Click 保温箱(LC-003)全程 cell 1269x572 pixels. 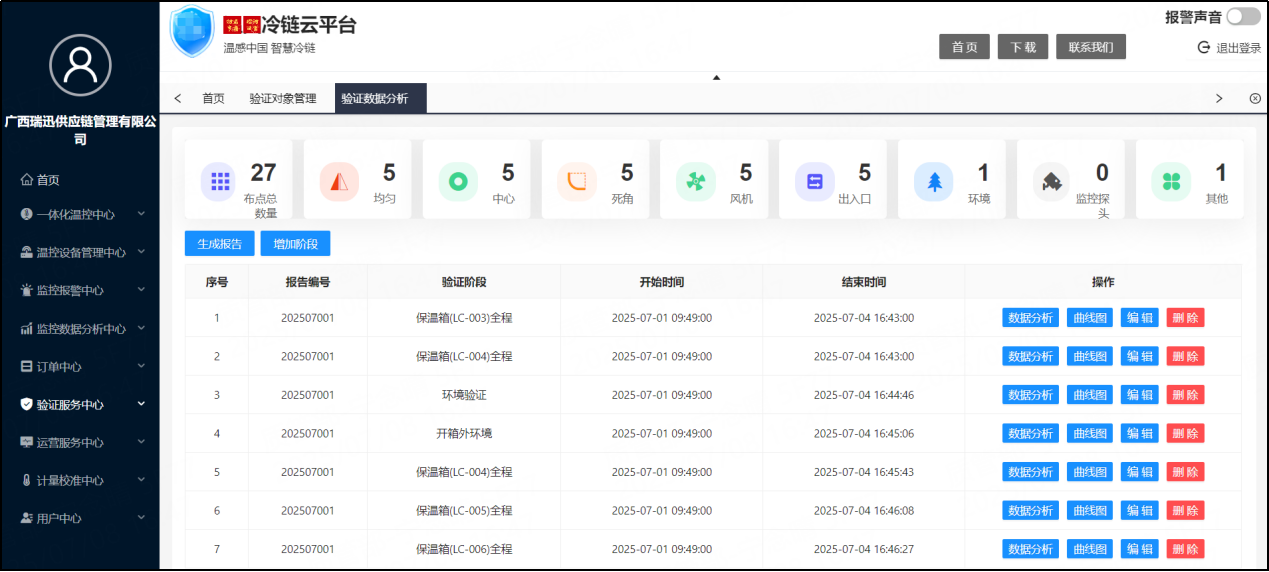pyautogui.click(x=464, y=318)
